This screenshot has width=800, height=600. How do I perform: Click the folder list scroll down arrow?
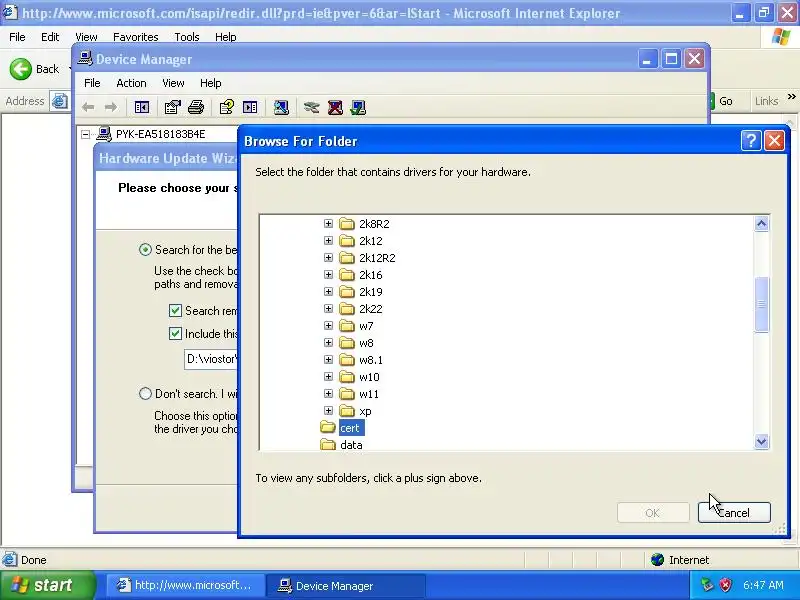click(x=761, y=441)
